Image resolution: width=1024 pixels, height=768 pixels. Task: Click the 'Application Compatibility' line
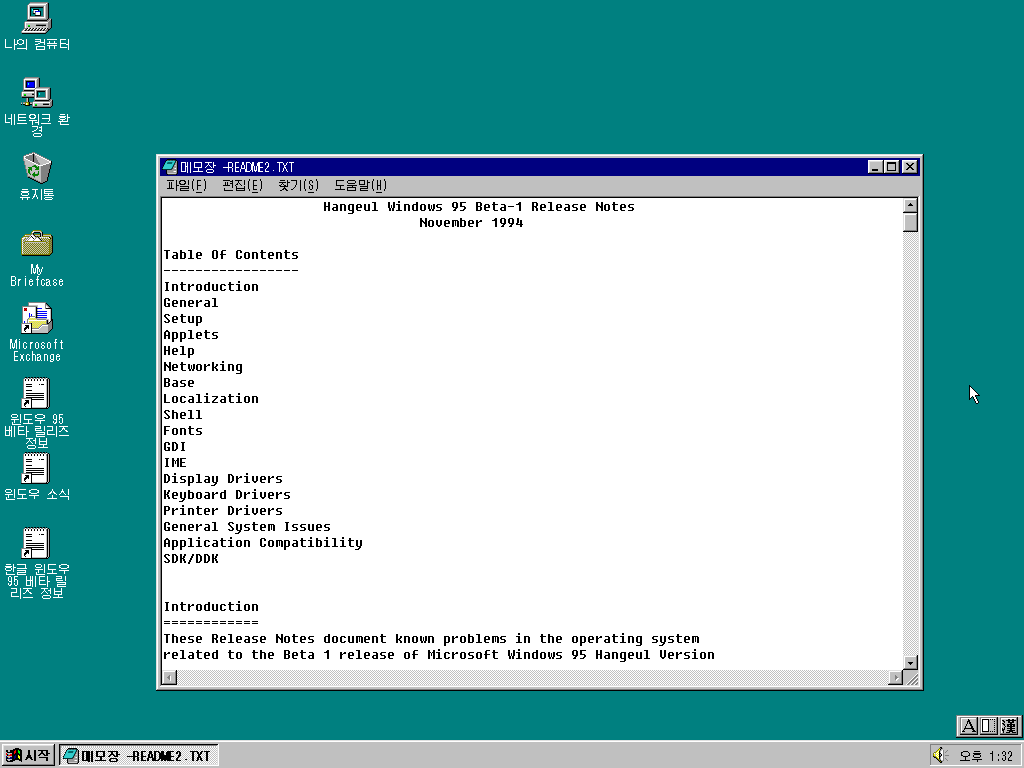click(x=263, y=543)
